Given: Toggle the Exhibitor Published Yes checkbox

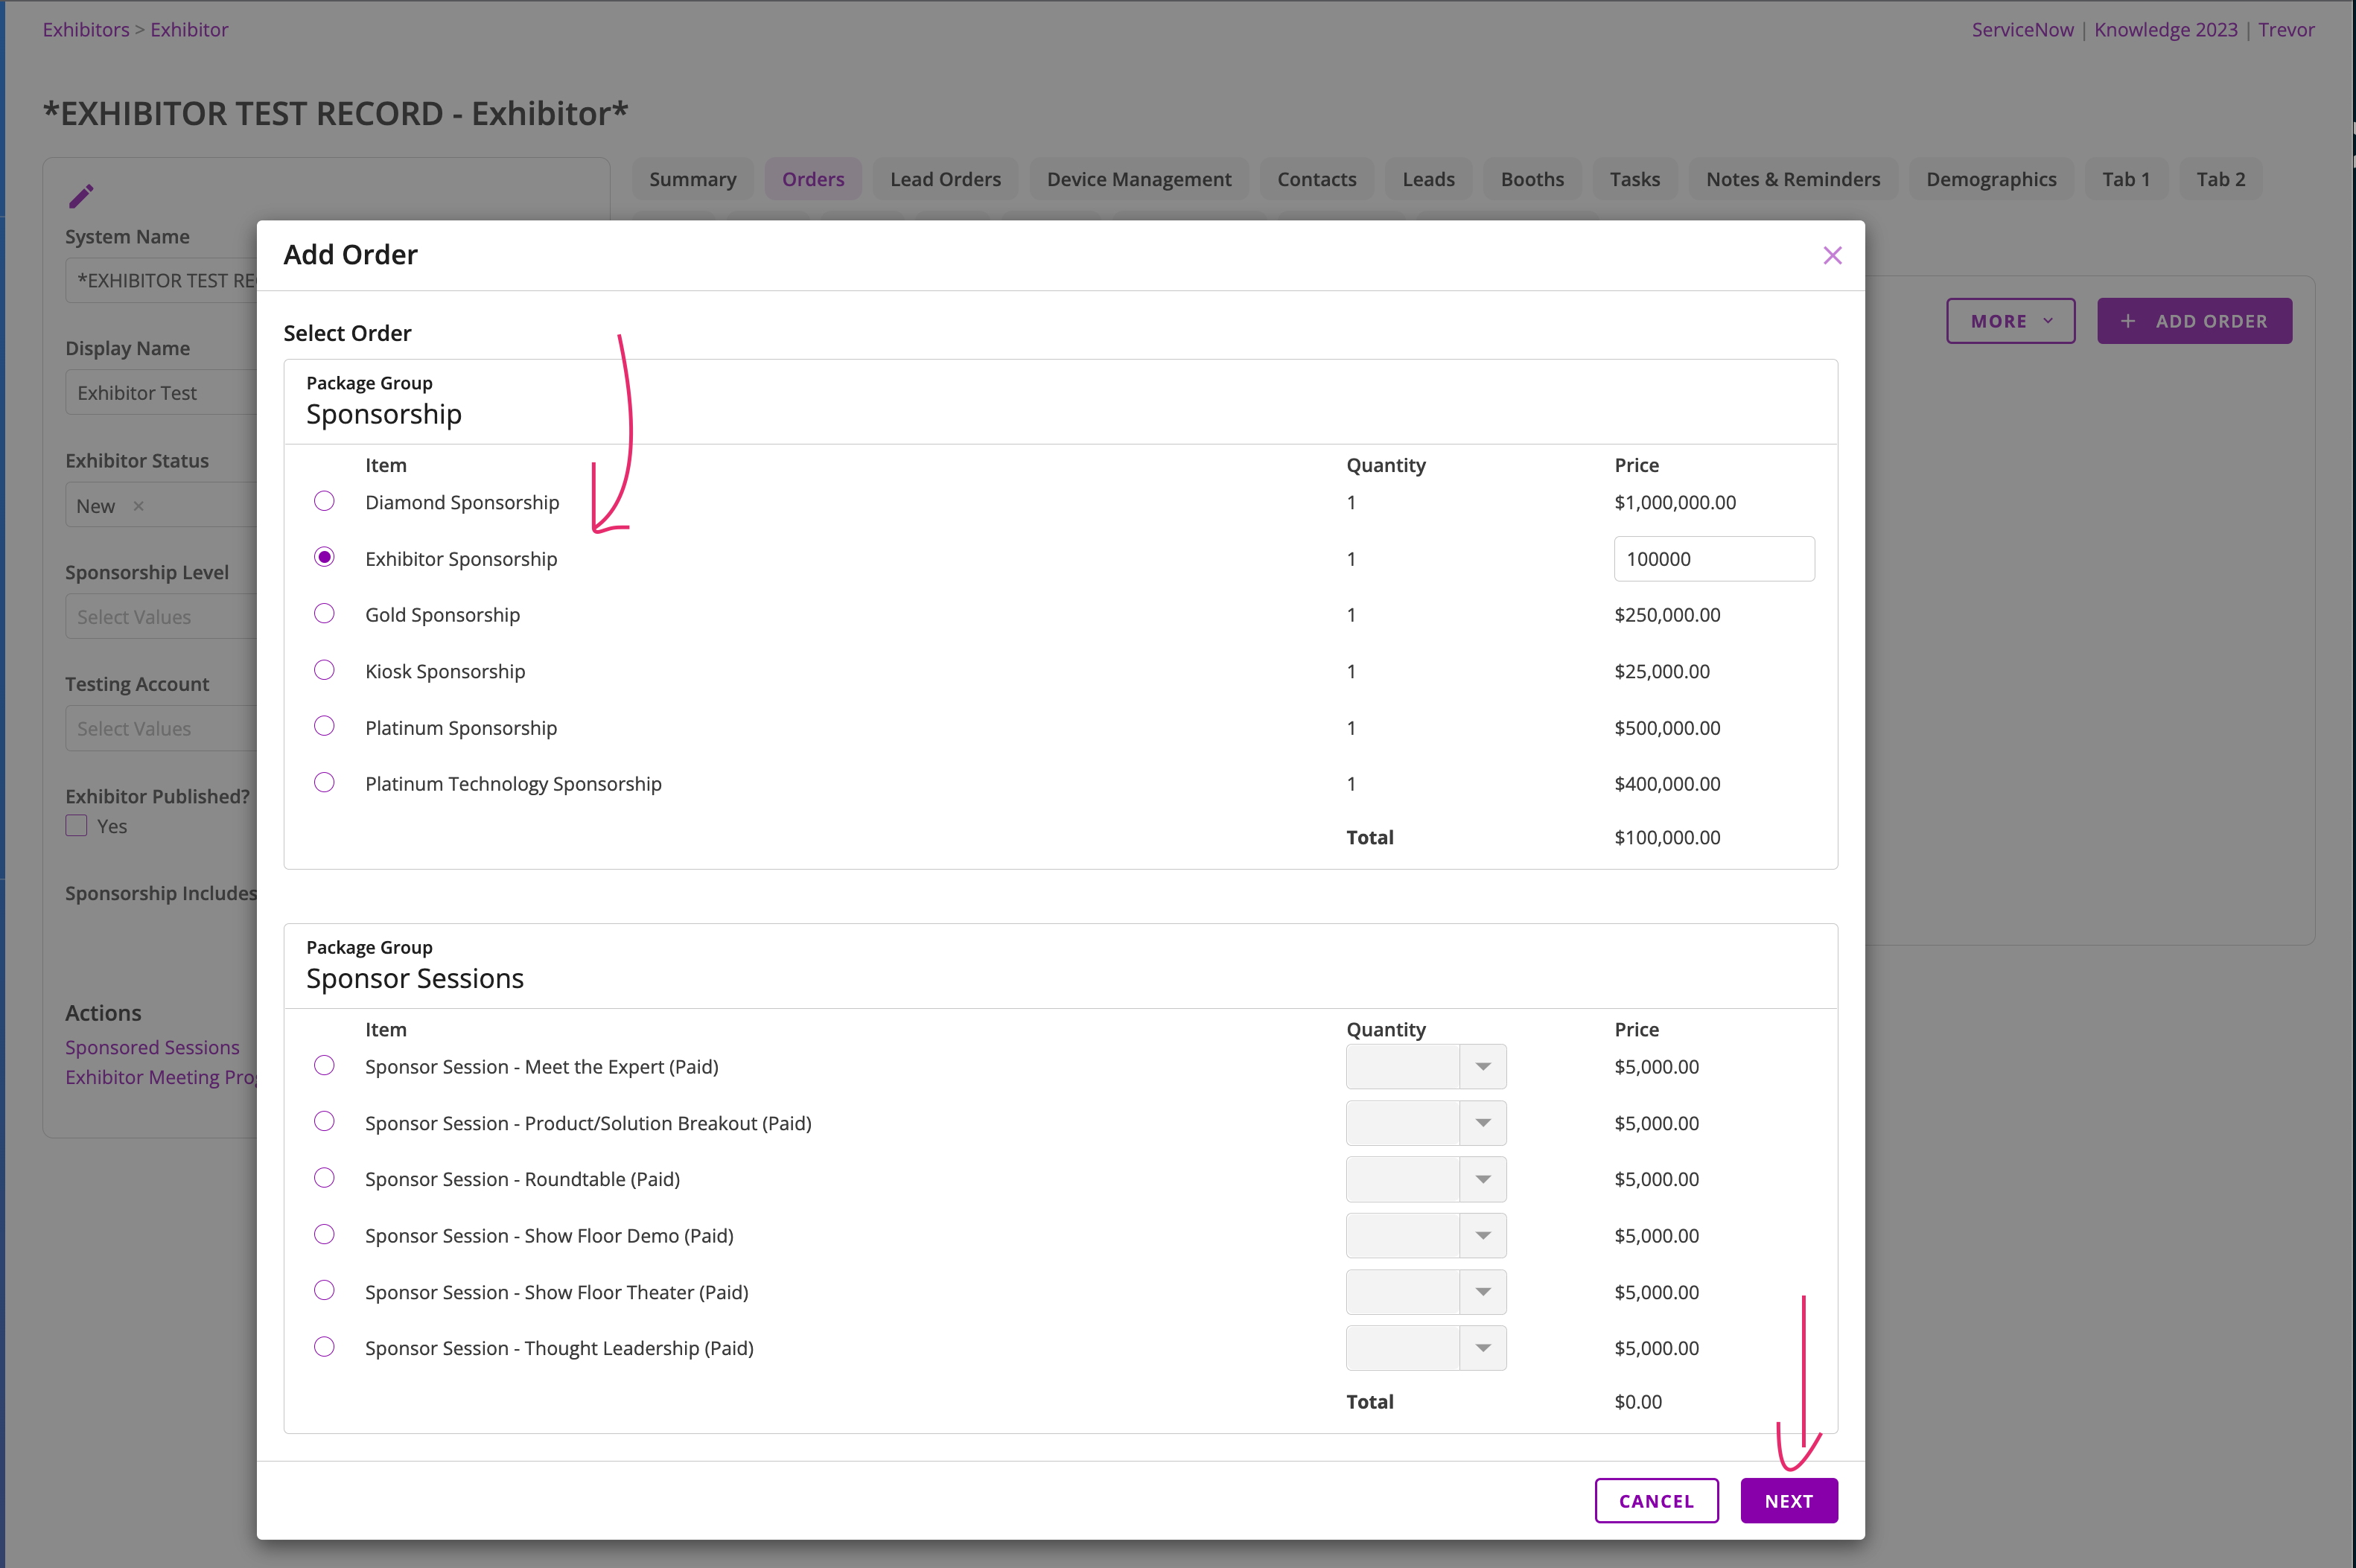Looking at the screenshot, I should coord(77,826).
